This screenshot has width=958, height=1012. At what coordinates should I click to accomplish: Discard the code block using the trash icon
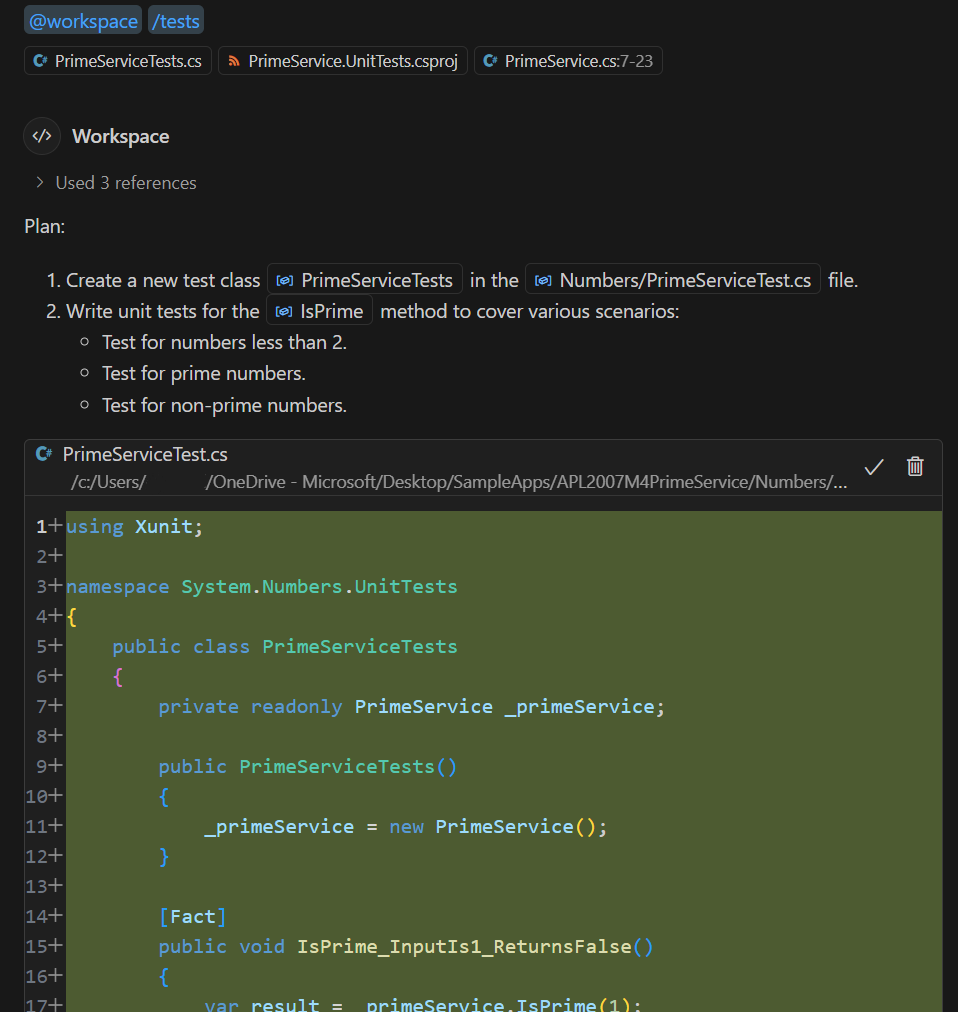click(915, 466)
